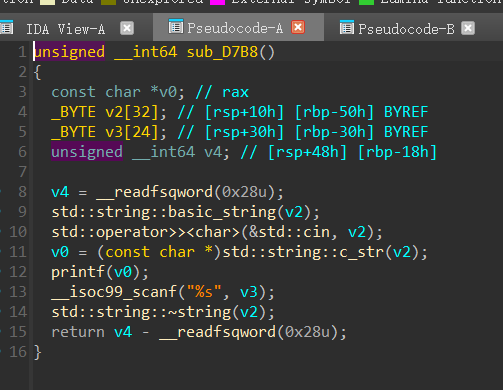Switch to the Pseudocode-B tab
This screenshot has height=390, width=503.
click(406, 29)
